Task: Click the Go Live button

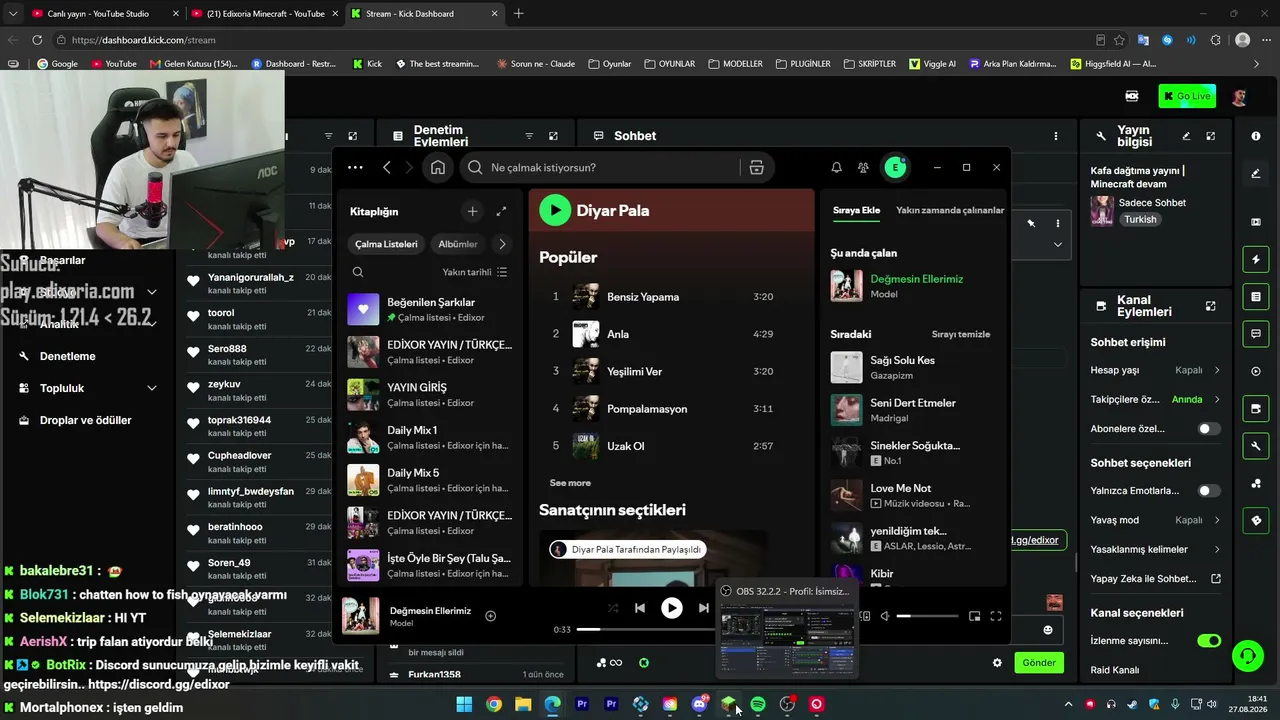Action: (x=1187, y=96)
